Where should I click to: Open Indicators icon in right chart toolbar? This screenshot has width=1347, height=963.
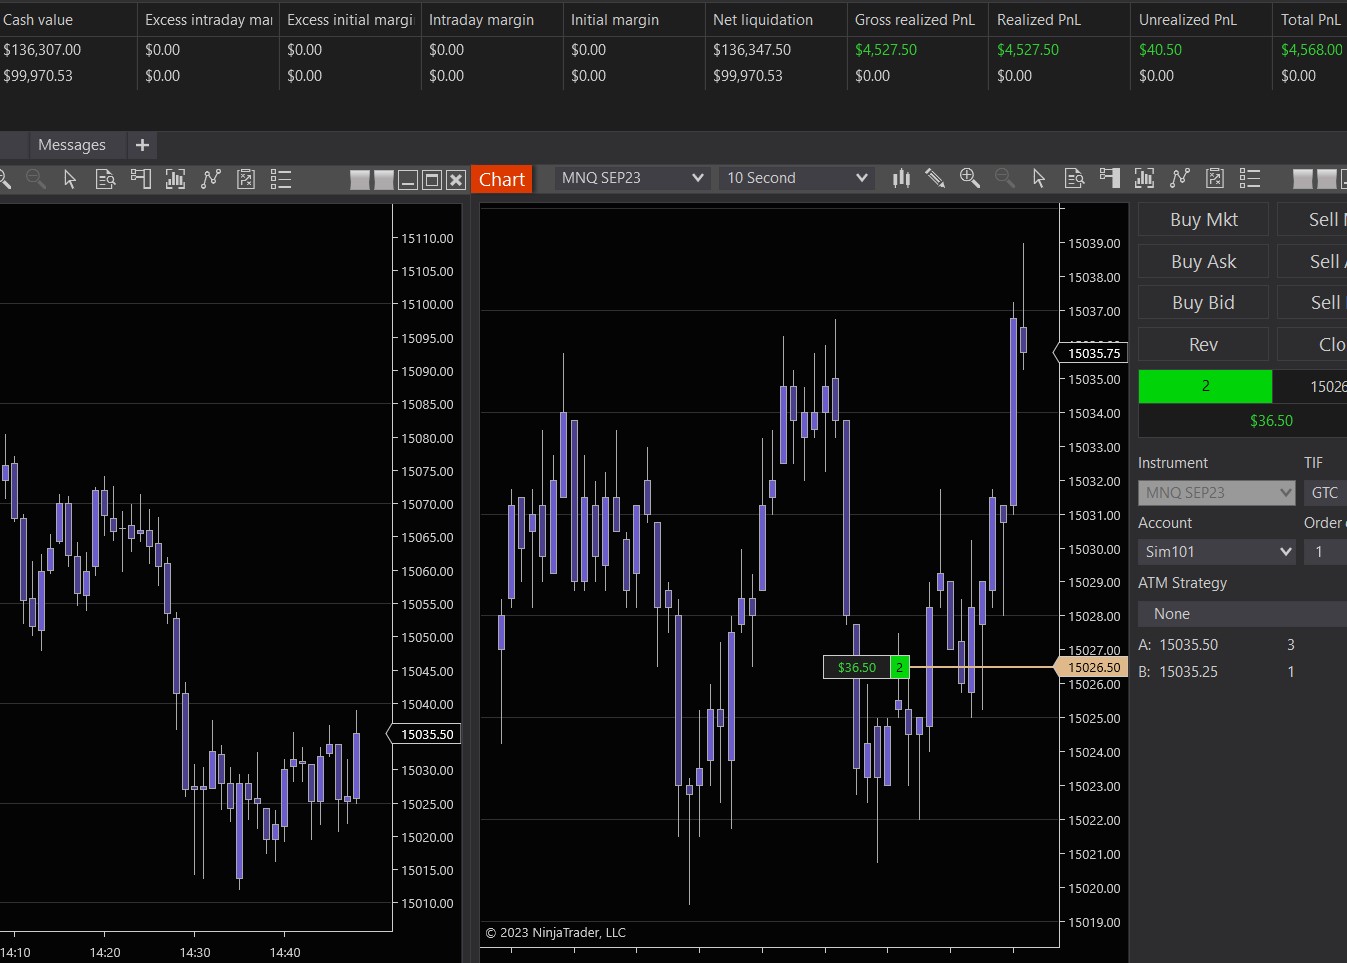coord(1145,178)
